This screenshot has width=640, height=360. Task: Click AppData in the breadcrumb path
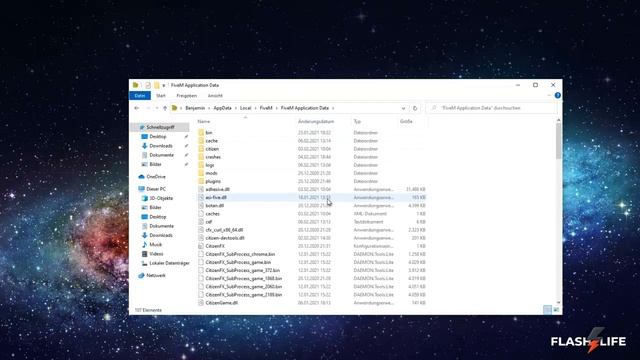pos(222,108)
